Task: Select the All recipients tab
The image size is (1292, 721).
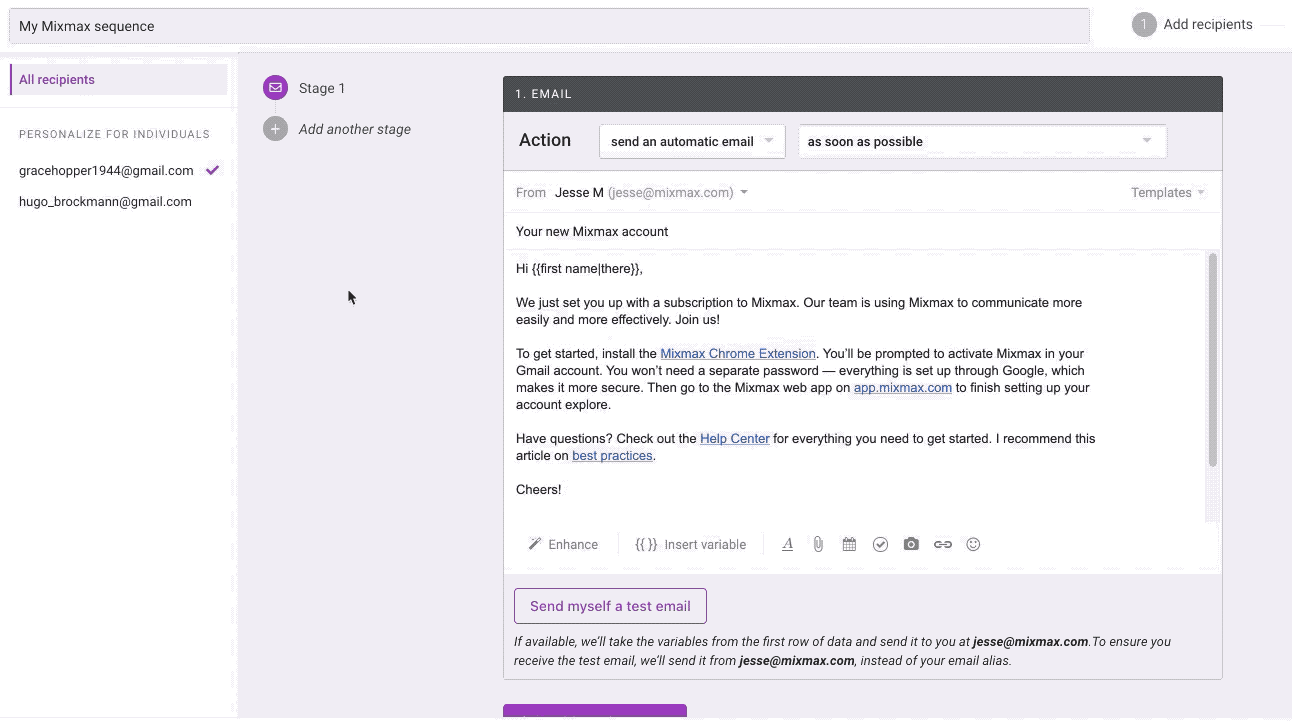Action: coord(118,80)
